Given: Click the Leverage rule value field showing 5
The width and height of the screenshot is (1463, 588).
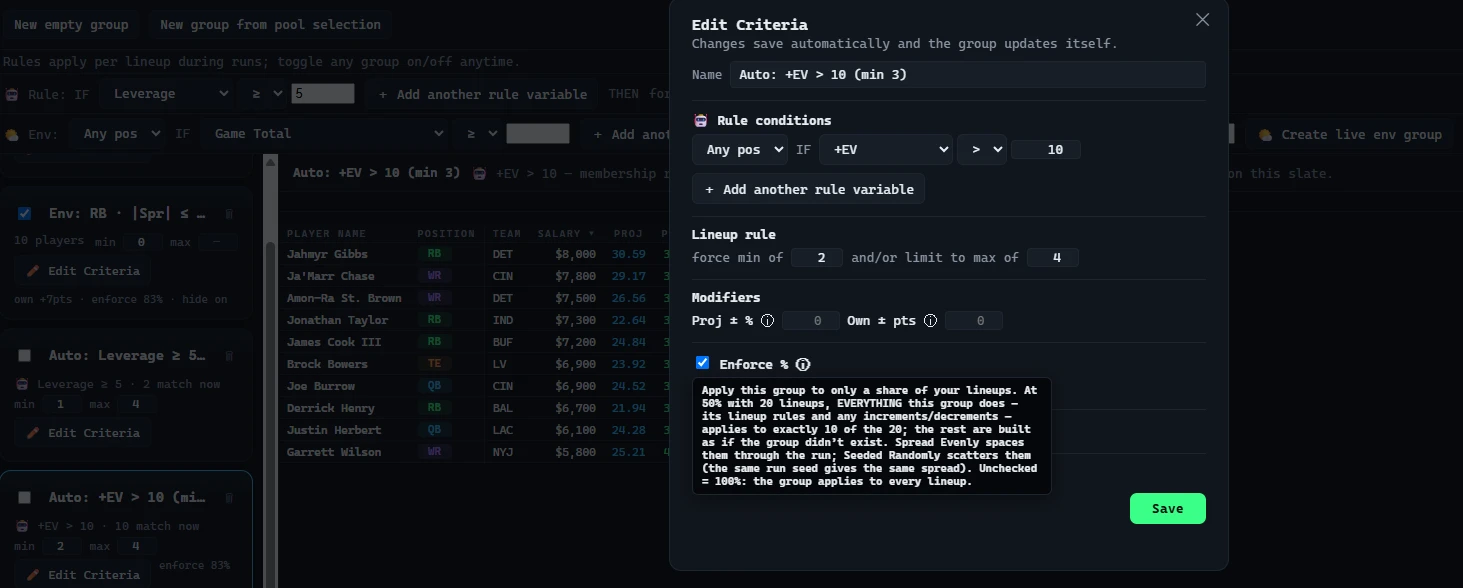Looking at the screenshot, I should [x=323, y=94].
